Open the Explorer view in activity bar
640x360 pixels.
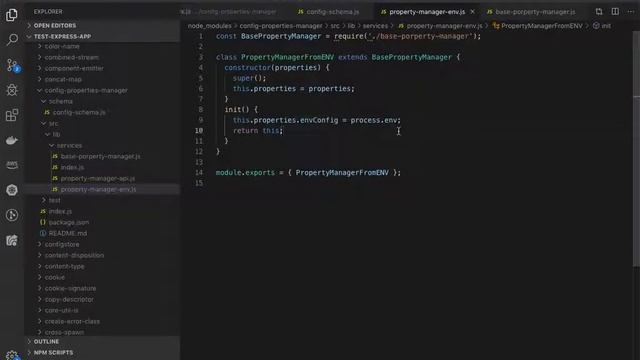pos(12,15)
